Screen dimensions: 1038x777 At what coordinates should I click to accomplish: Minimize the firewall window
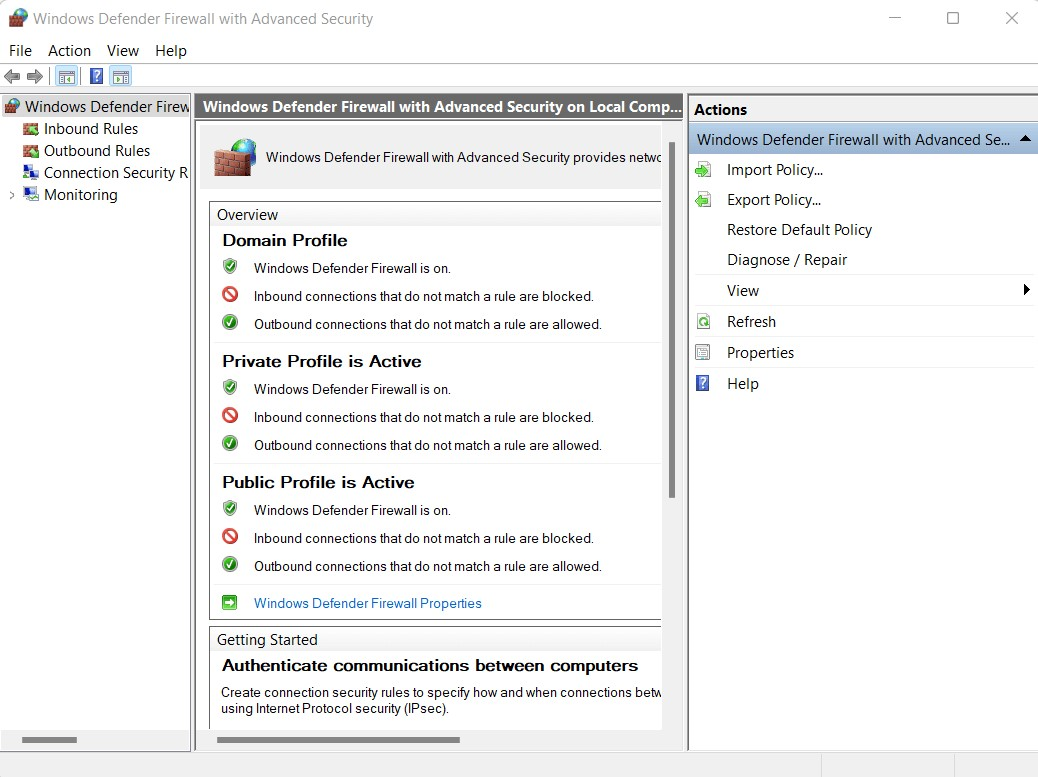pos(895,18)
